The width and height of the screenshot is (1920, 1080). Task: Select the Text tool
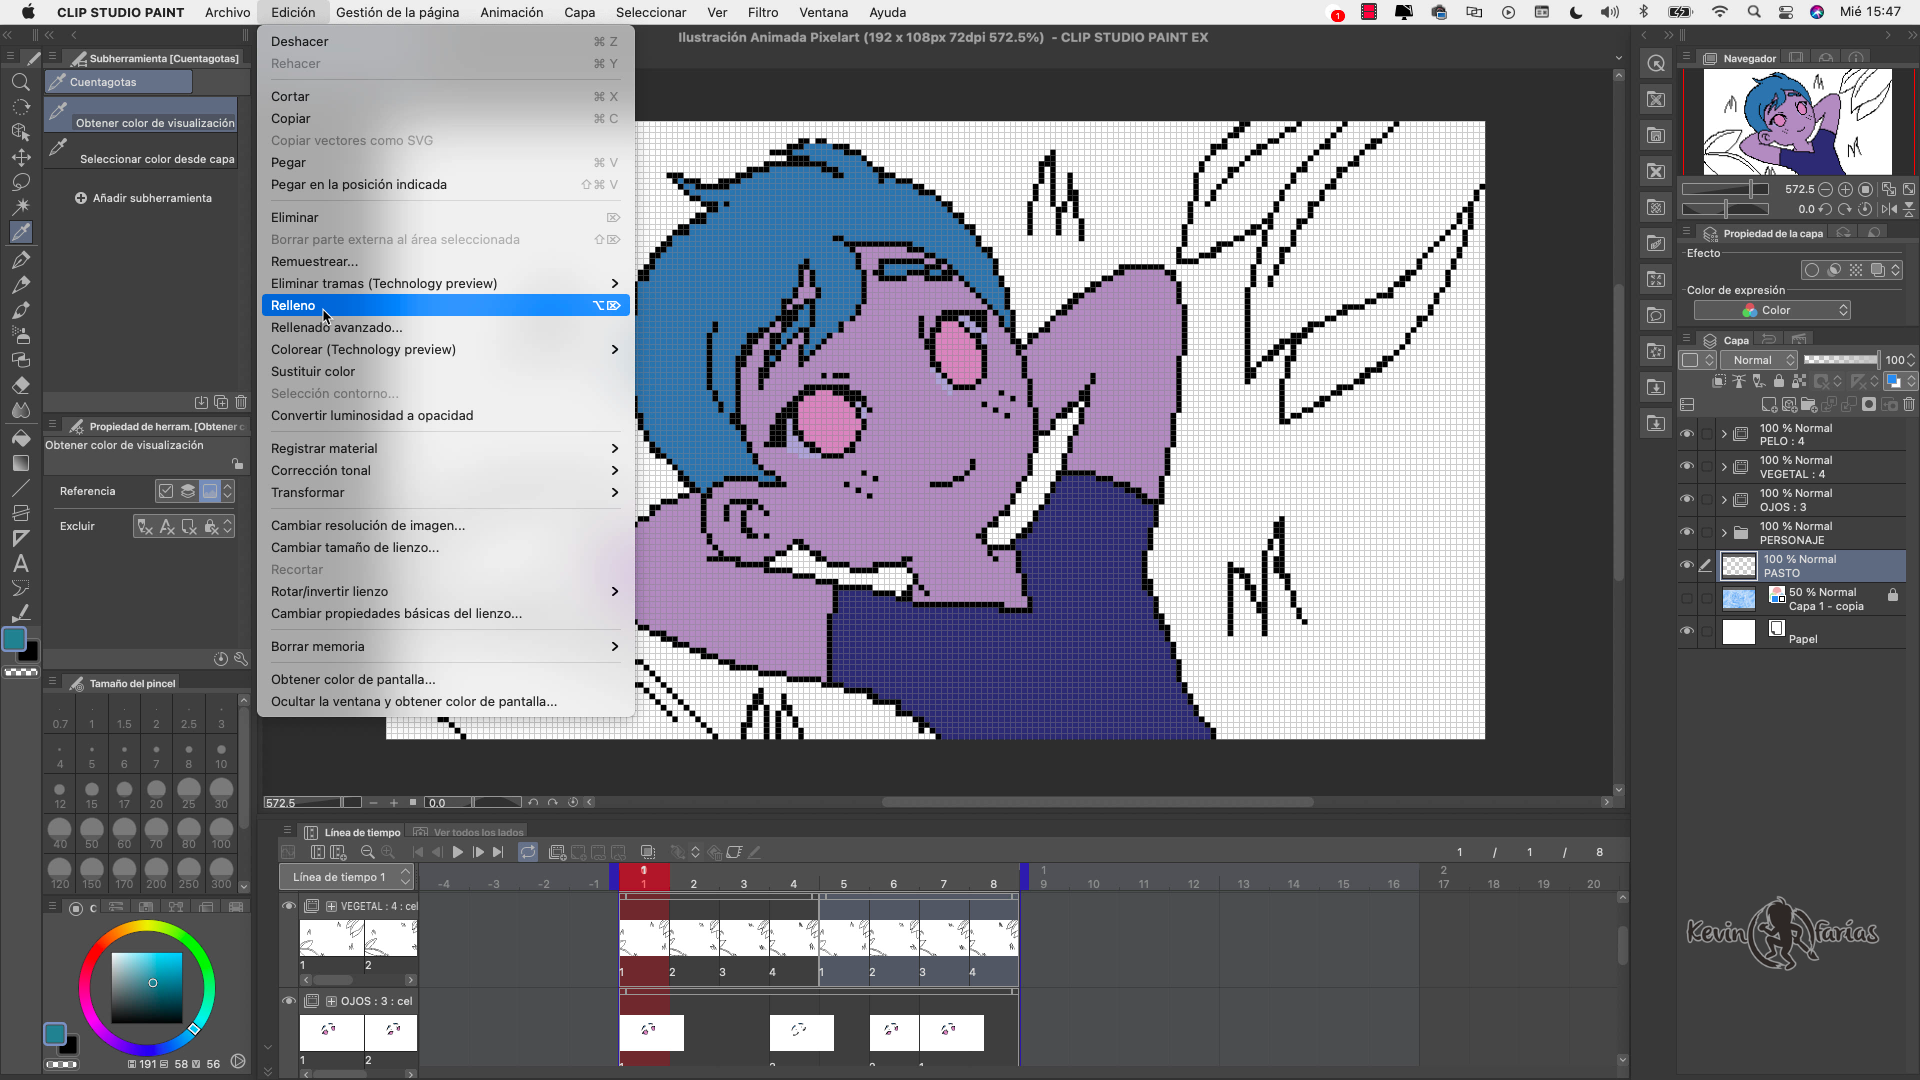pyautogui.click(x=21, y=560)
